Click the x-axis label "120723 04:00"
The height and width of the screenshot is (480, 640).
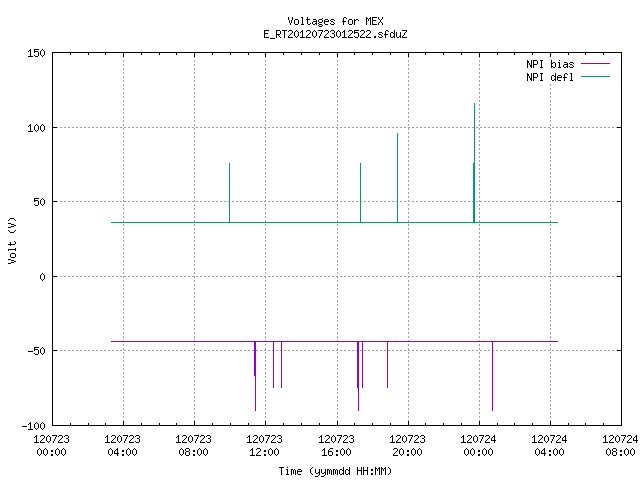pos(122,446)
